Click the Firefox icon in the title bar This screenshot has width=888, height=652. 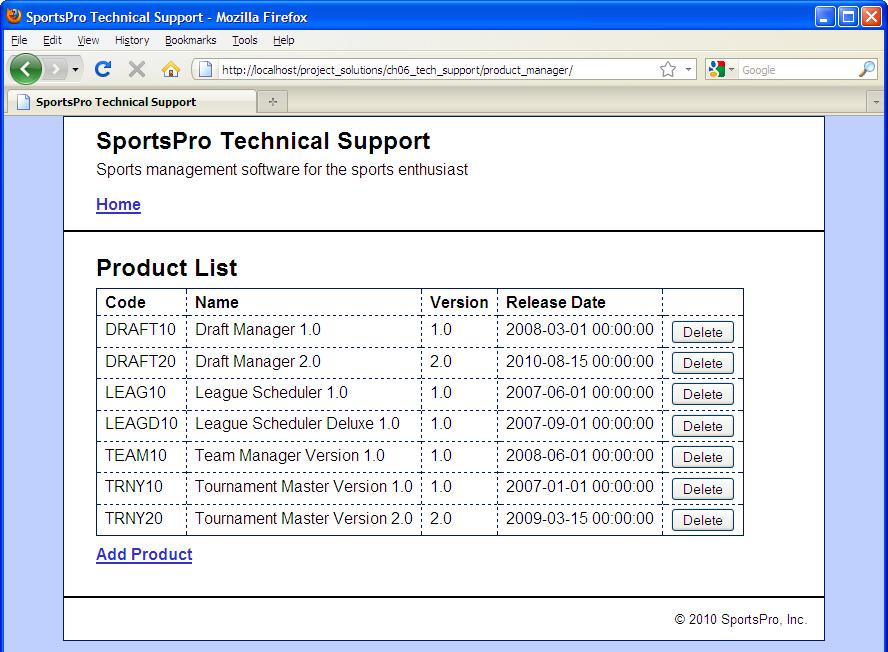click(x=12, y=16)
